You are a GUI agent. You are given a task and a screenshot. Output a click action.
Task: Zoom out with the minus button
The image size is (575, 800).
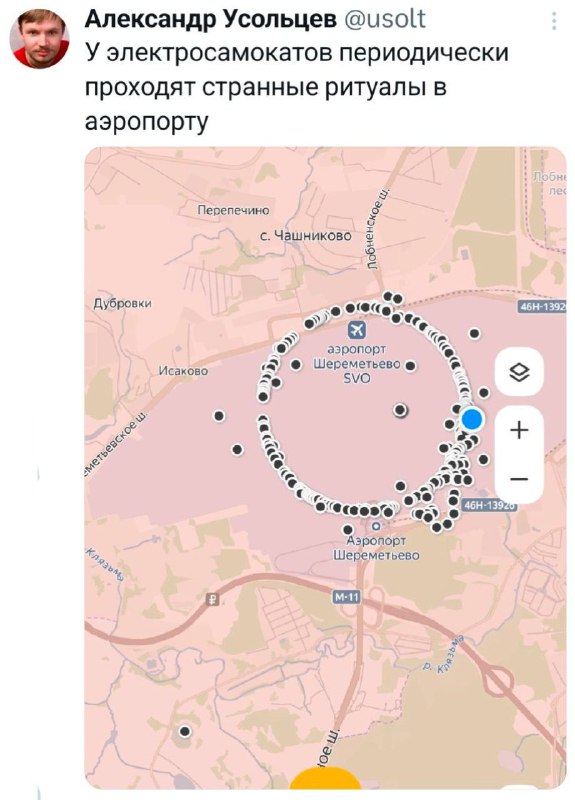[519, 479]
